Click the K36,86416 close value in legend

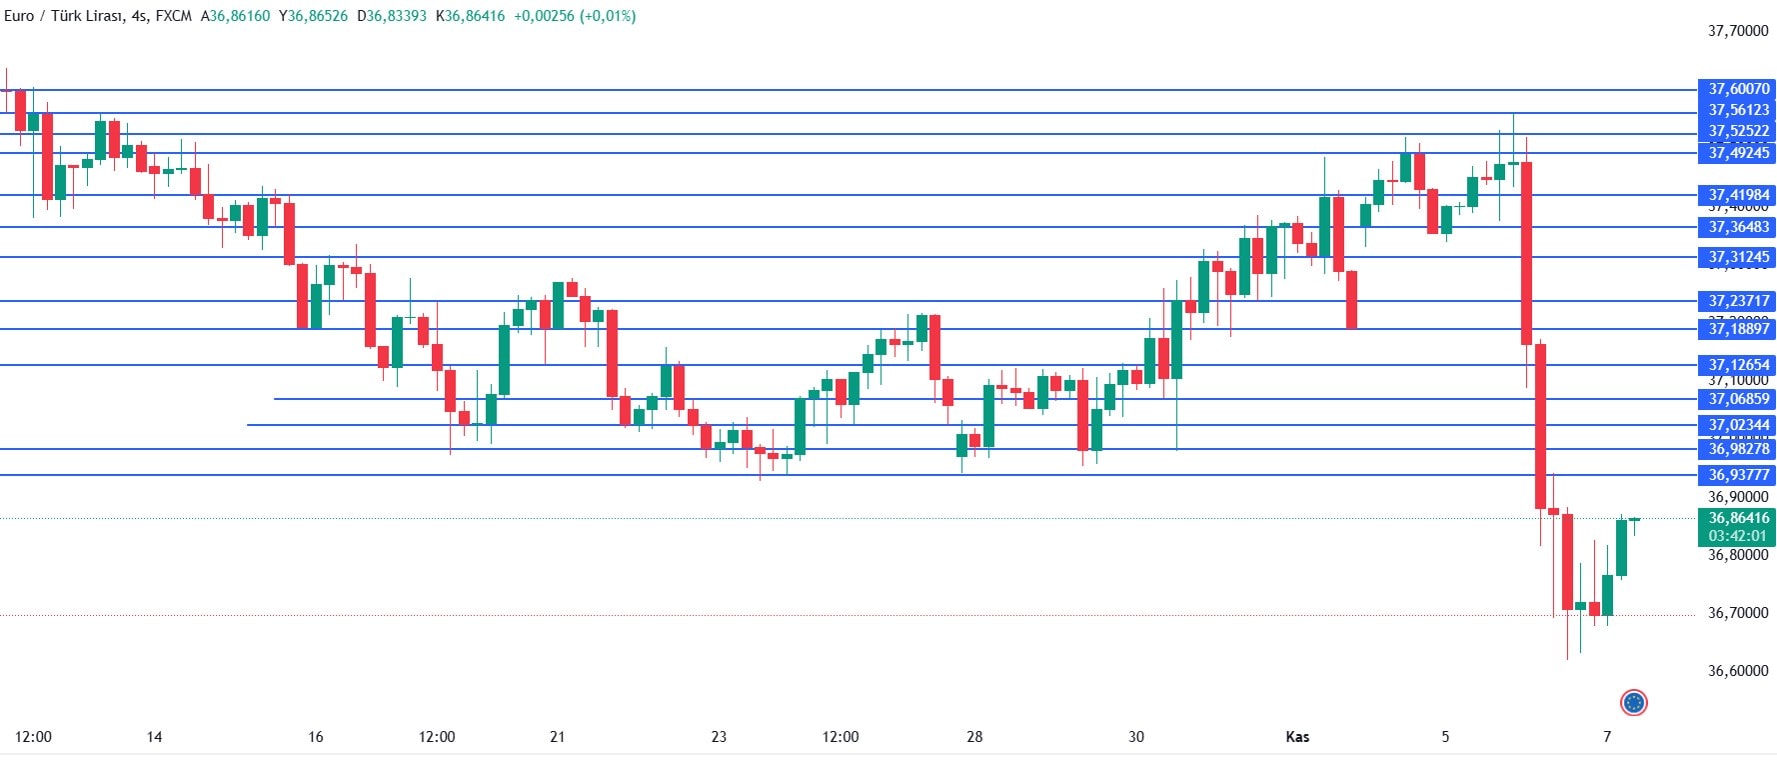click(x=471, y=16)
